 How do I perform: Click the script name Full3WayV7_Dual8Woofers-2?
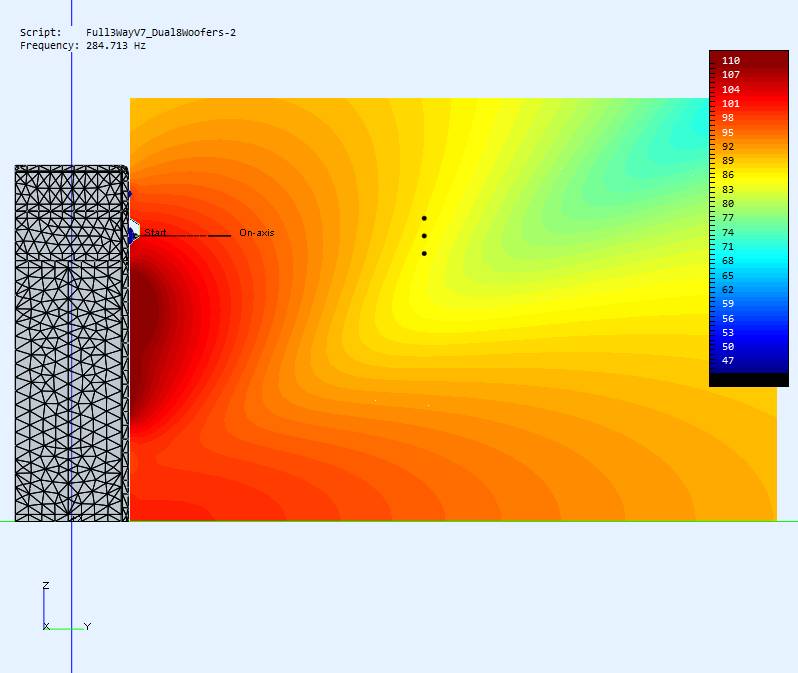click(161, 33)
